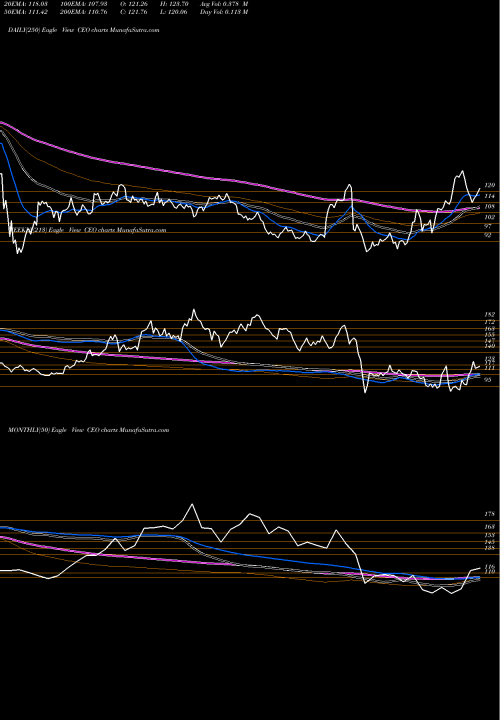The height and width of the screenshot is (720, 500).
Task: Click the 178 price label on monthly chart
Action: 490,514
